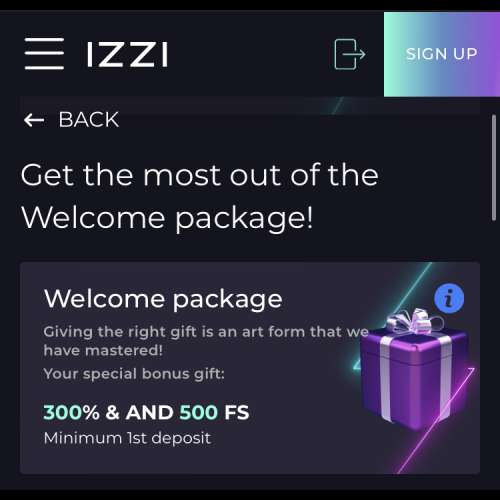This screenshot has height=500, width=500.
Task: Click the silver bow atop the gift box
Action: (414, 321)
